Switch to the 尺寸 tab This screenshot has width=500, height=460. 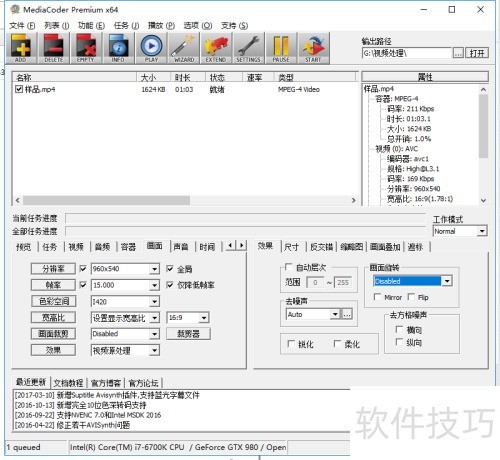(292, 247)
